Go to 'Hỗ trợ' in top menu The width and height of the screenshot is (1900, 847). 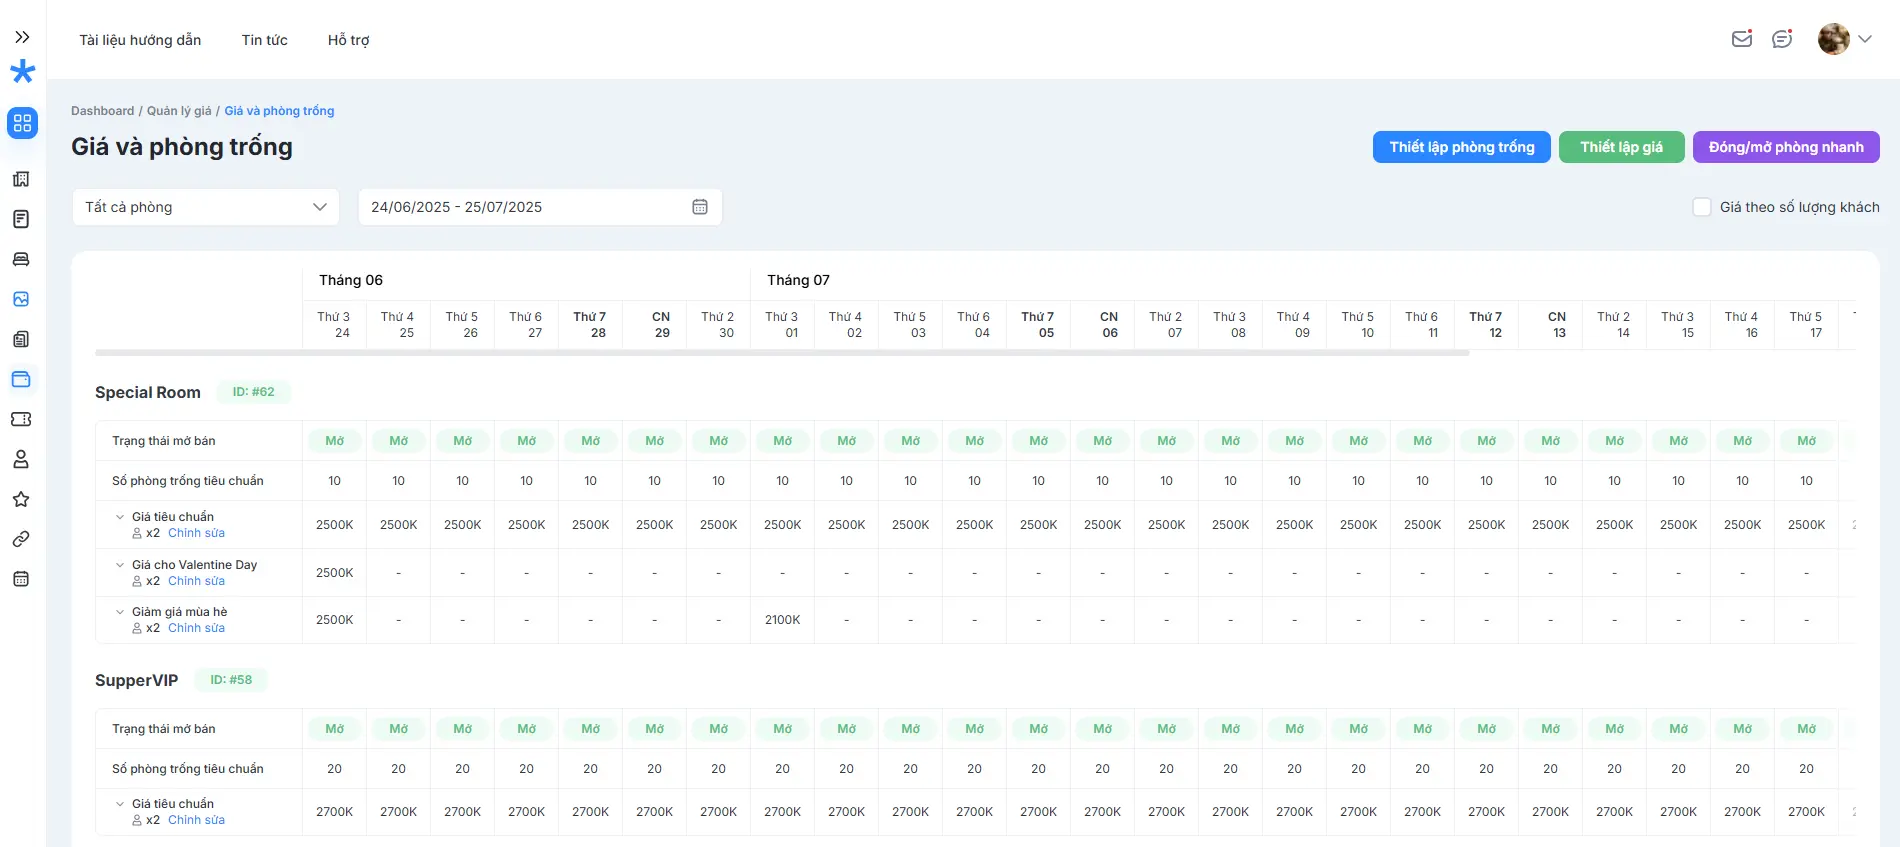coord(348,40)
